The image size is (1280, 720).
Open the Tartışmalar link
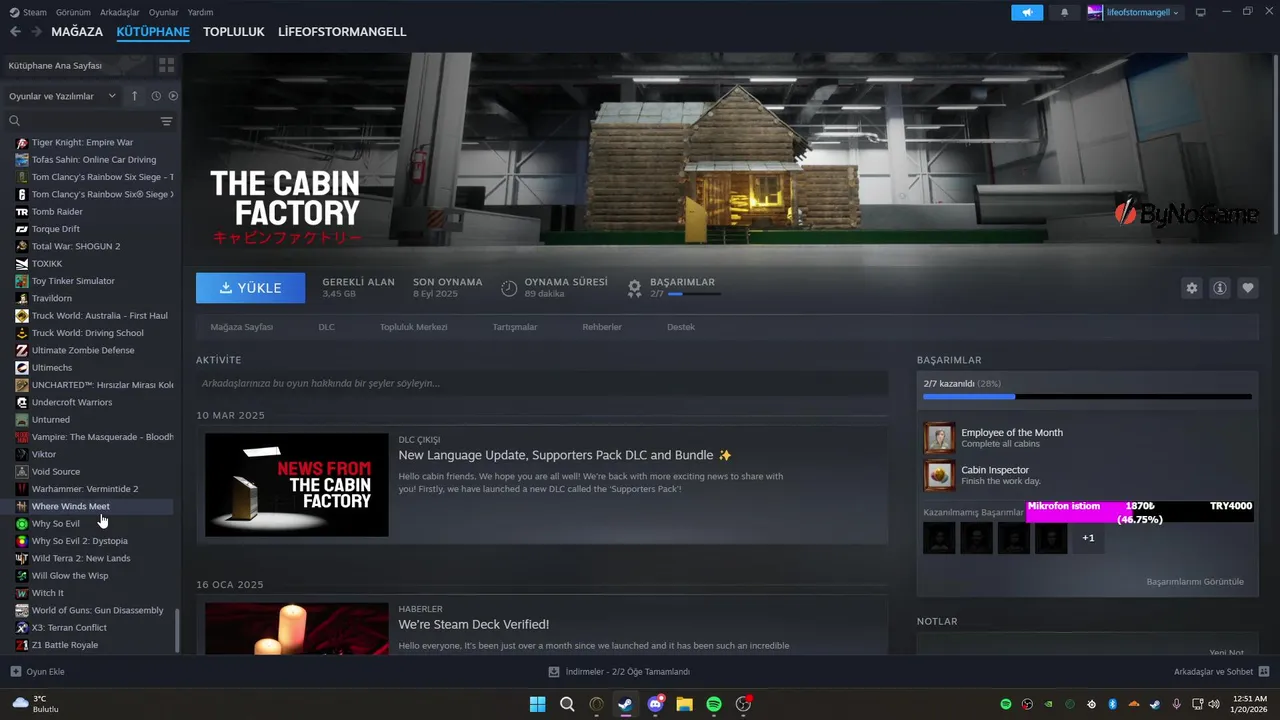(x=515, y=327)
